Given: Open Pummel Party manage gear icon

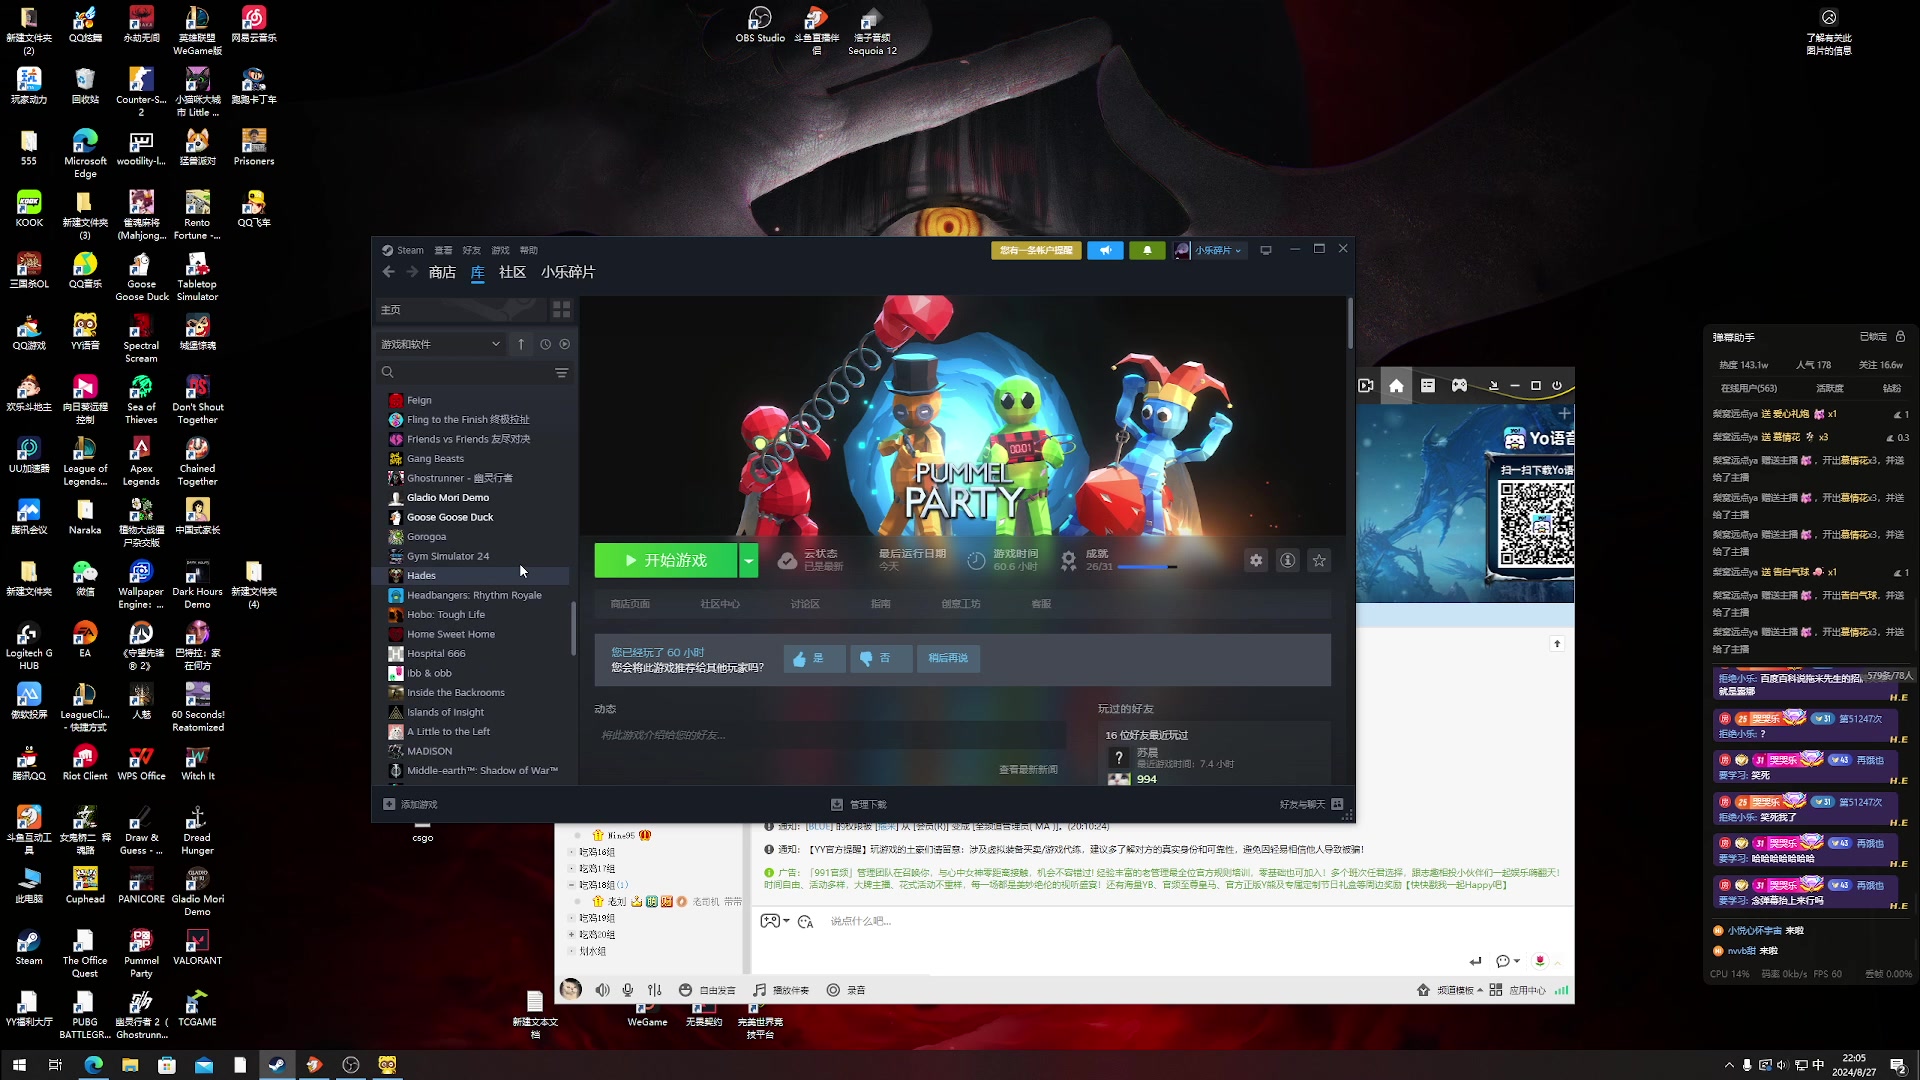Looking at the screenshot, I should pyautogui.click(x=1256, y=560).
